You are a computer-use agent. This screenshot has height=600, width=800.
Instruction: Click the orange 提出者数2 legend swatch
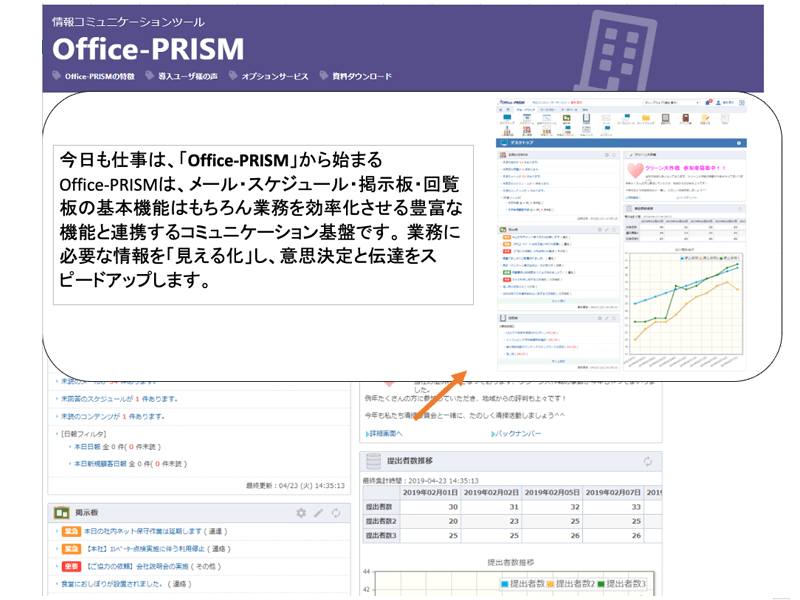[551, 584]
